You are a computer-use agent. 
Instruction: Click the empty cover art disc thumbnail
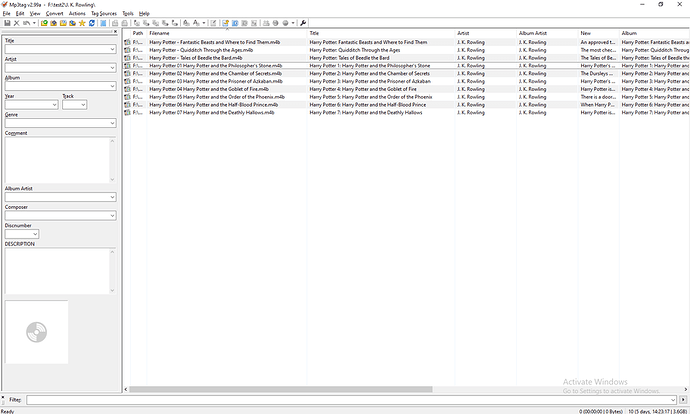click(x=37, y=332)
